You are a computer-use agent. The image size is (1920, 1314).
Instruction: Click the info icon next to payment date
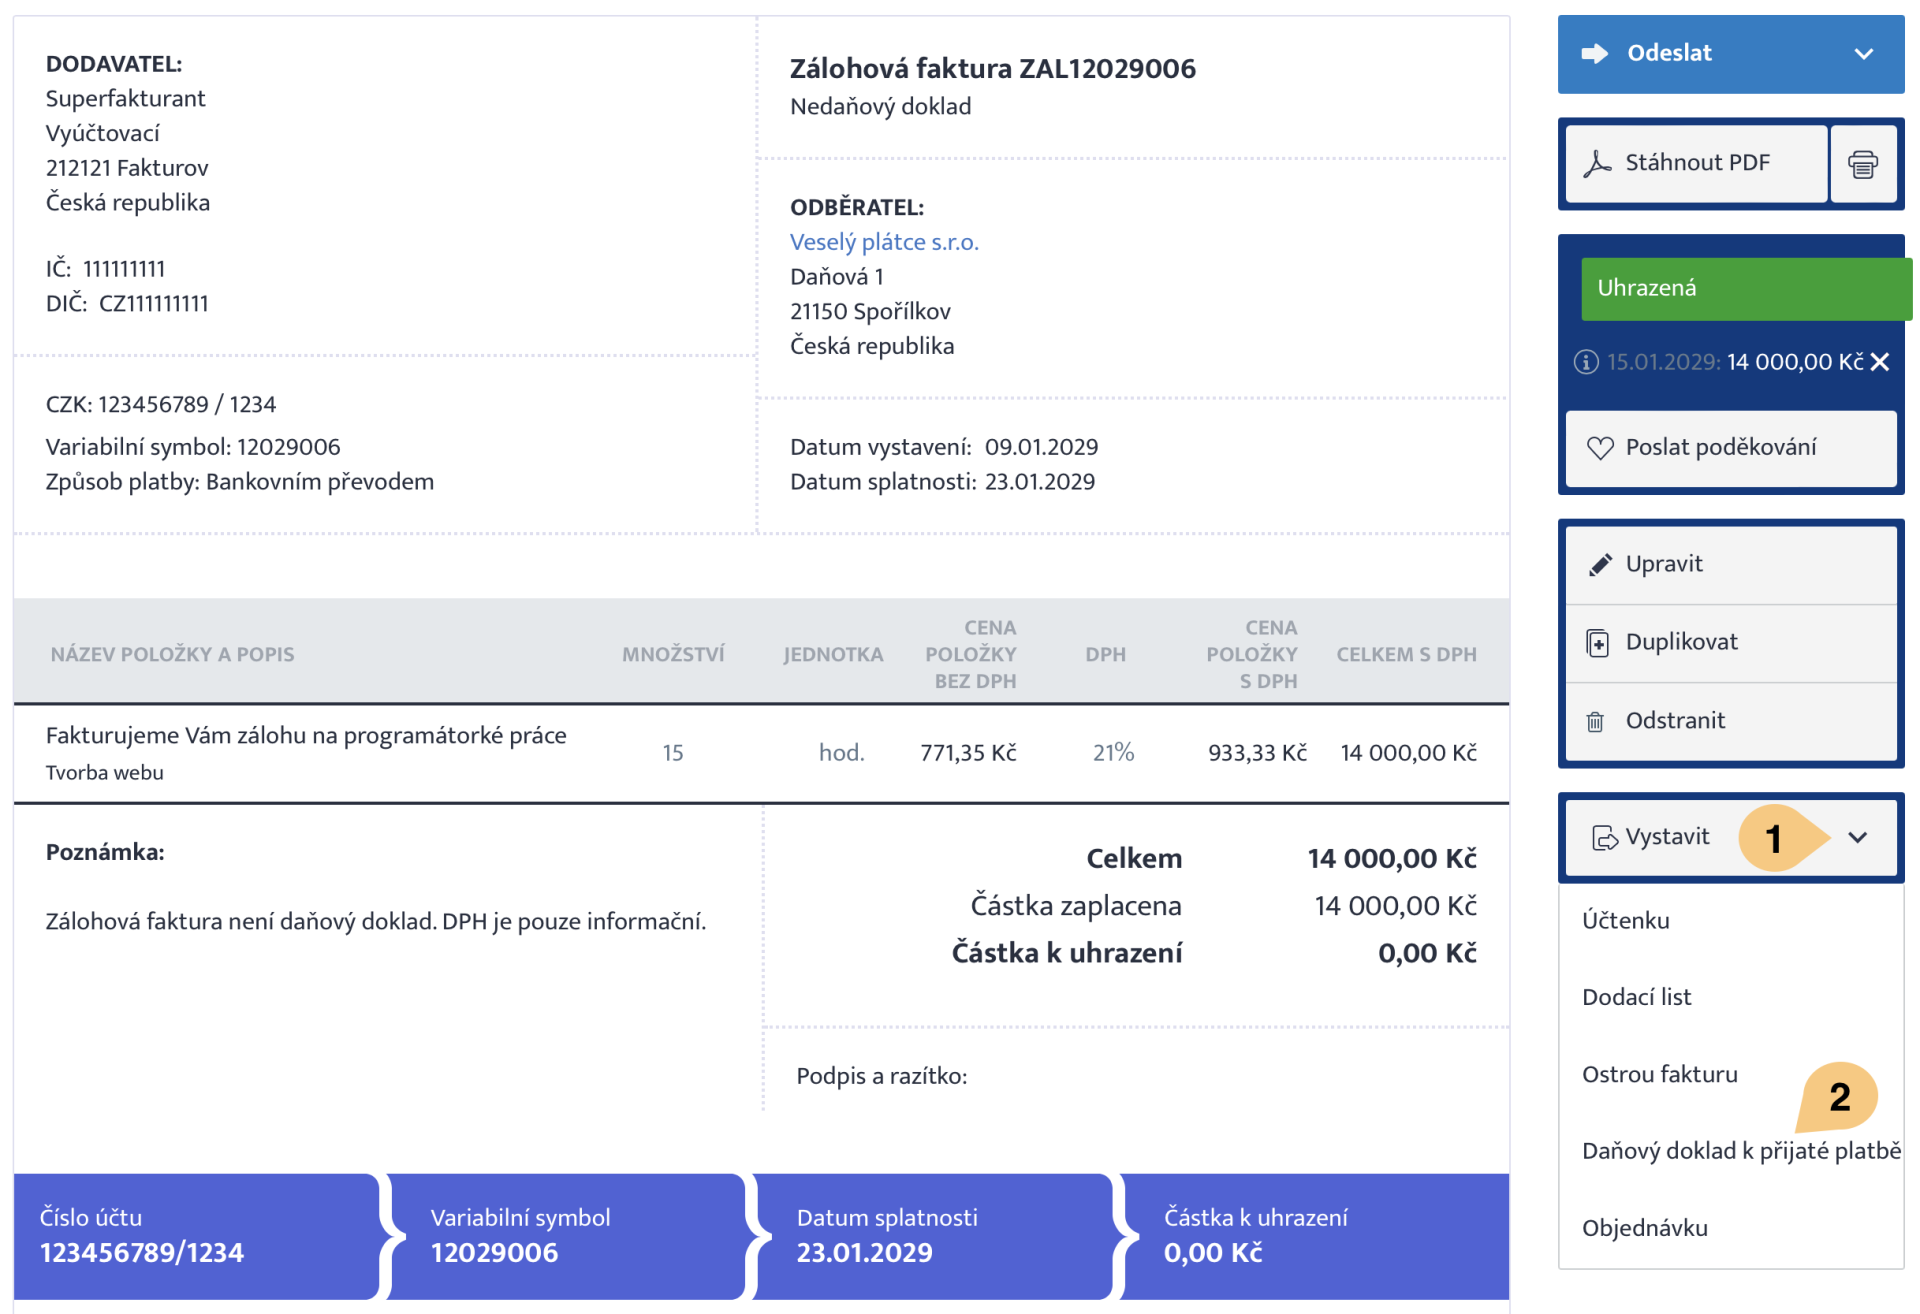click(x=1586, y=362)
